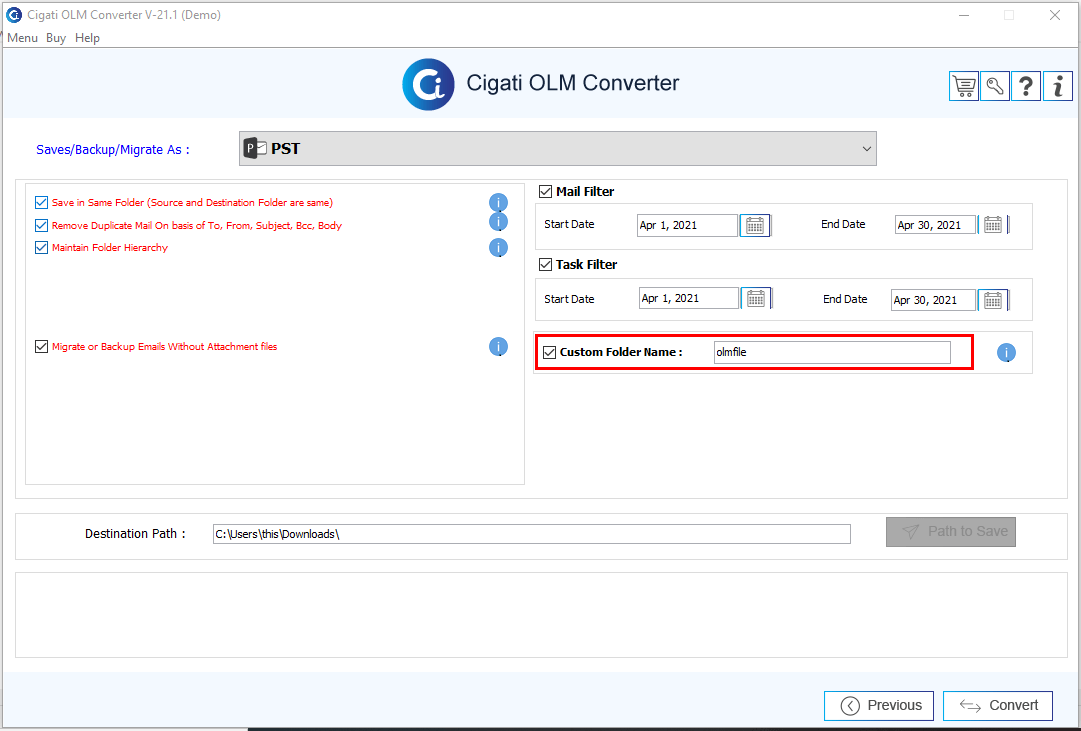Open Task Filter End Date calendar picker
1081x731 pixels.
(993, 300)
